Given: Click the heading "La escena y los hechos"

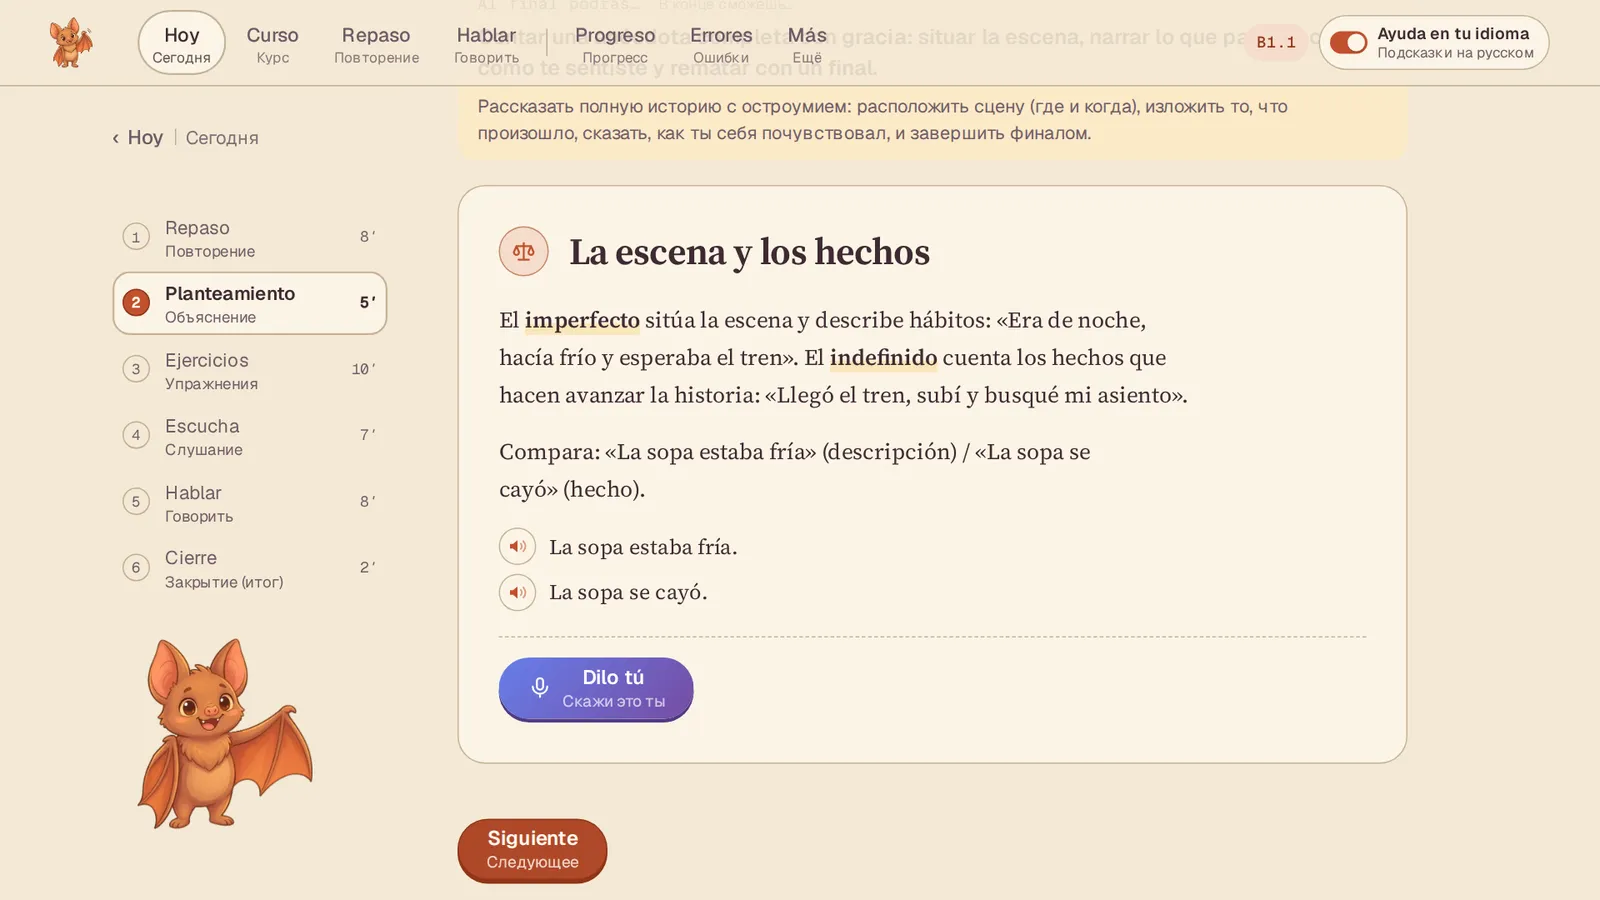Looking at the screenshot, I should (749, 252).
